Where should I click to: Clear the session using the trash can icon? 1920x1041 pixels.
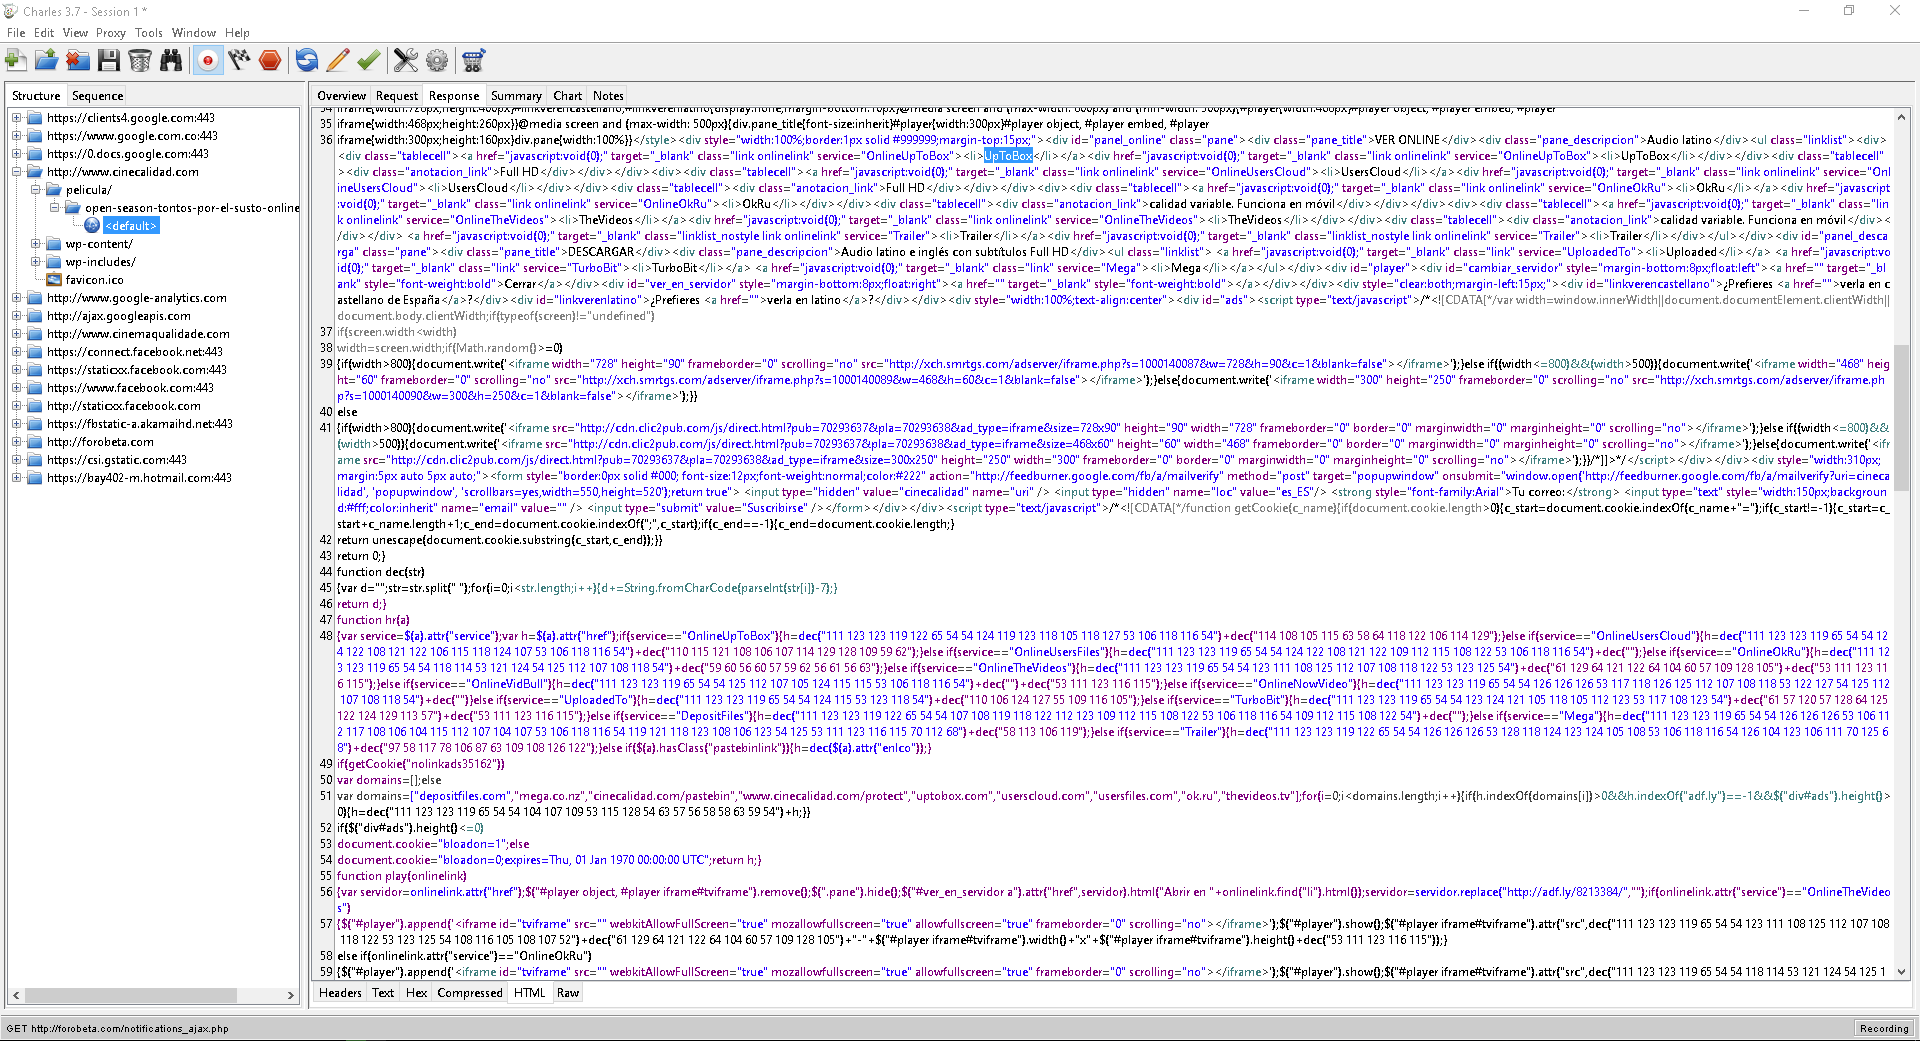[140, 61]
